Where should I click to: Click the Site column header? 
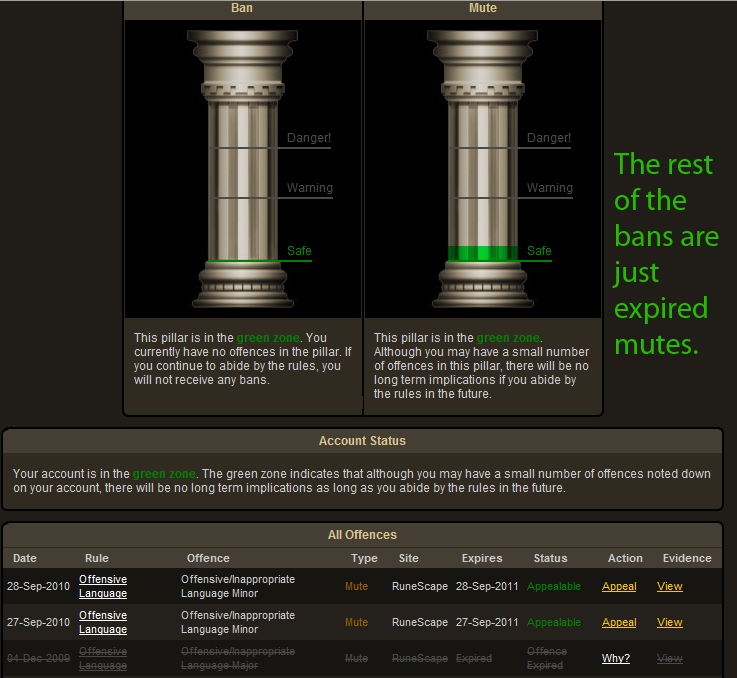coord(408,558)
